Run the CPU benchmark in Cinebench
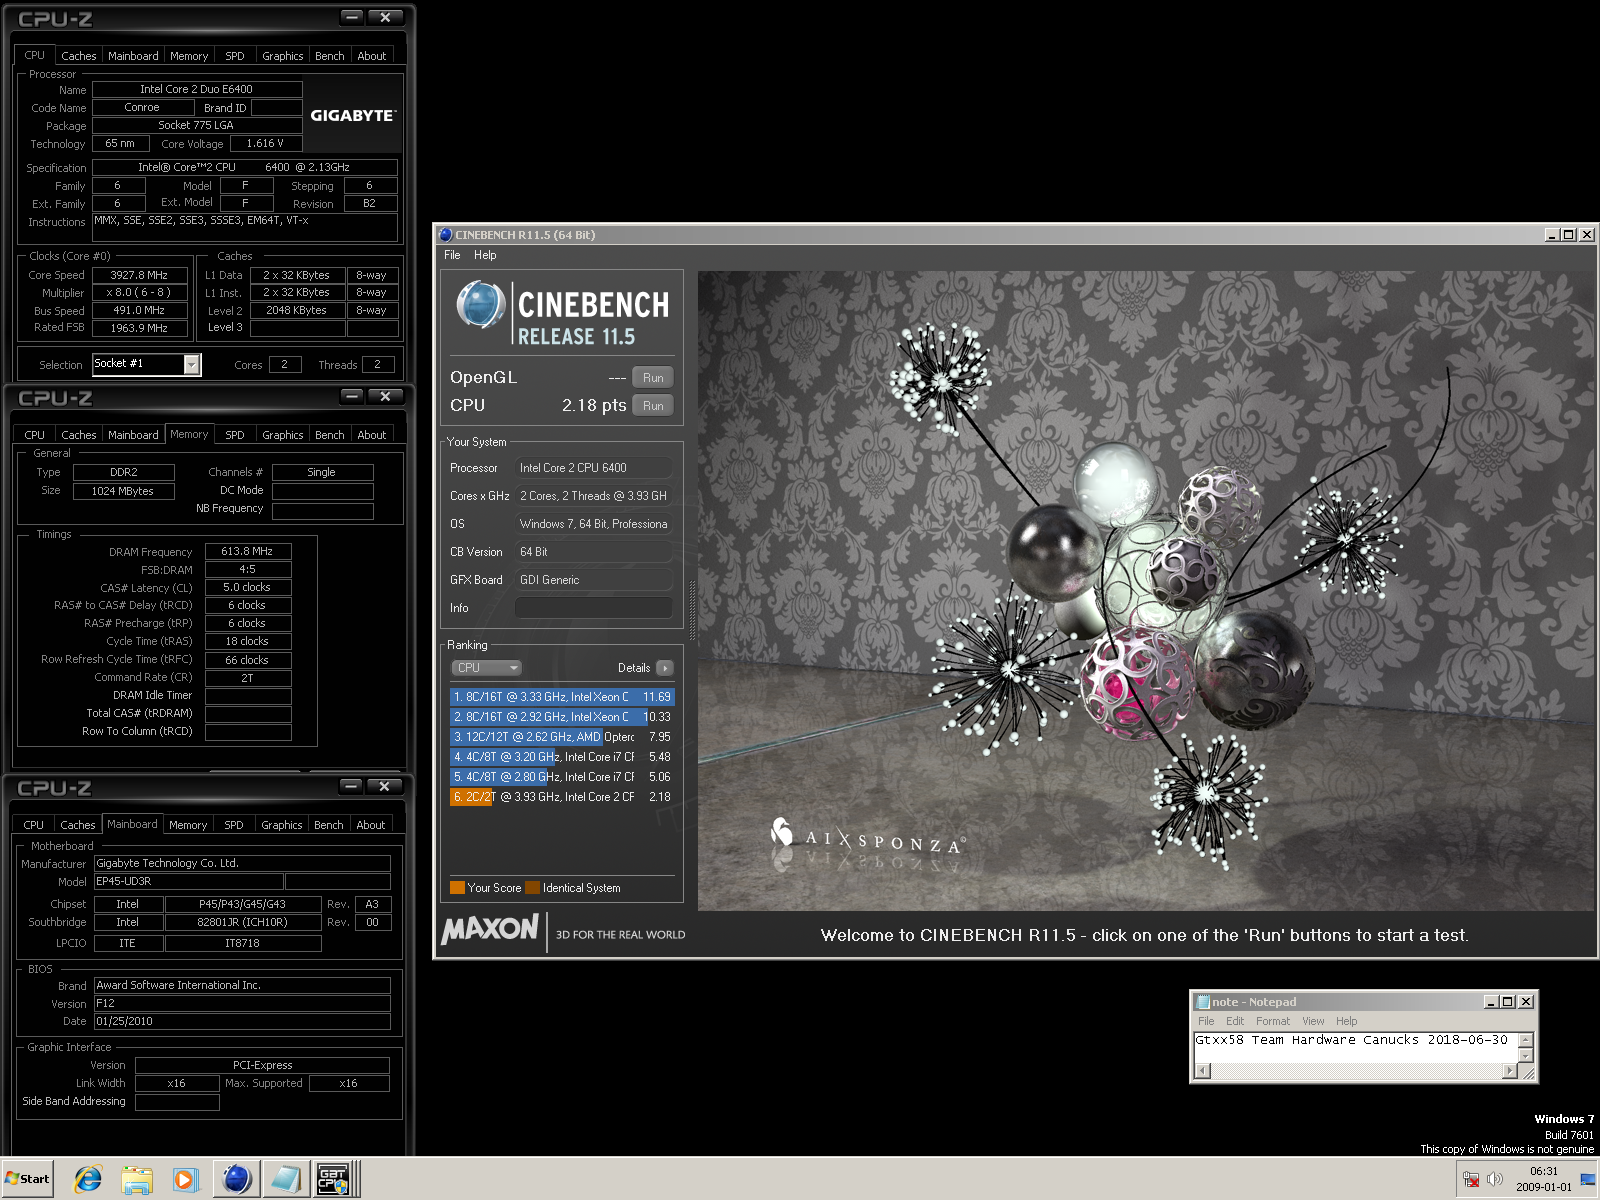The width and height of the screenshot is (1600, 1200). pos(653,406)
